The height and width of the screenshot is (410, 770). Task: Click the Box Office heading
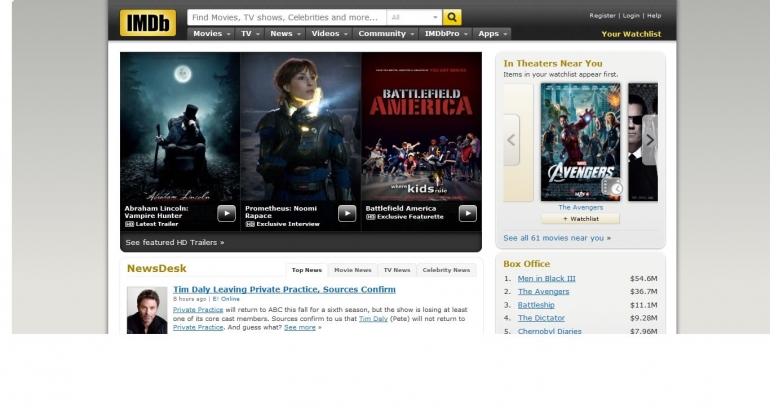click(526, 264)
